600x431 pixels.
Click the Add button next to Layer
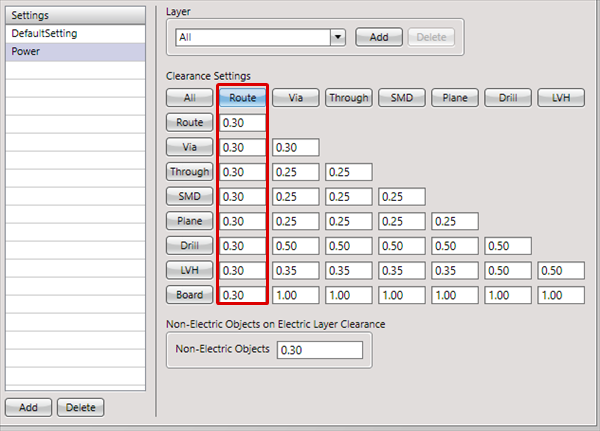pyautogui.click(x=378, y=37)
